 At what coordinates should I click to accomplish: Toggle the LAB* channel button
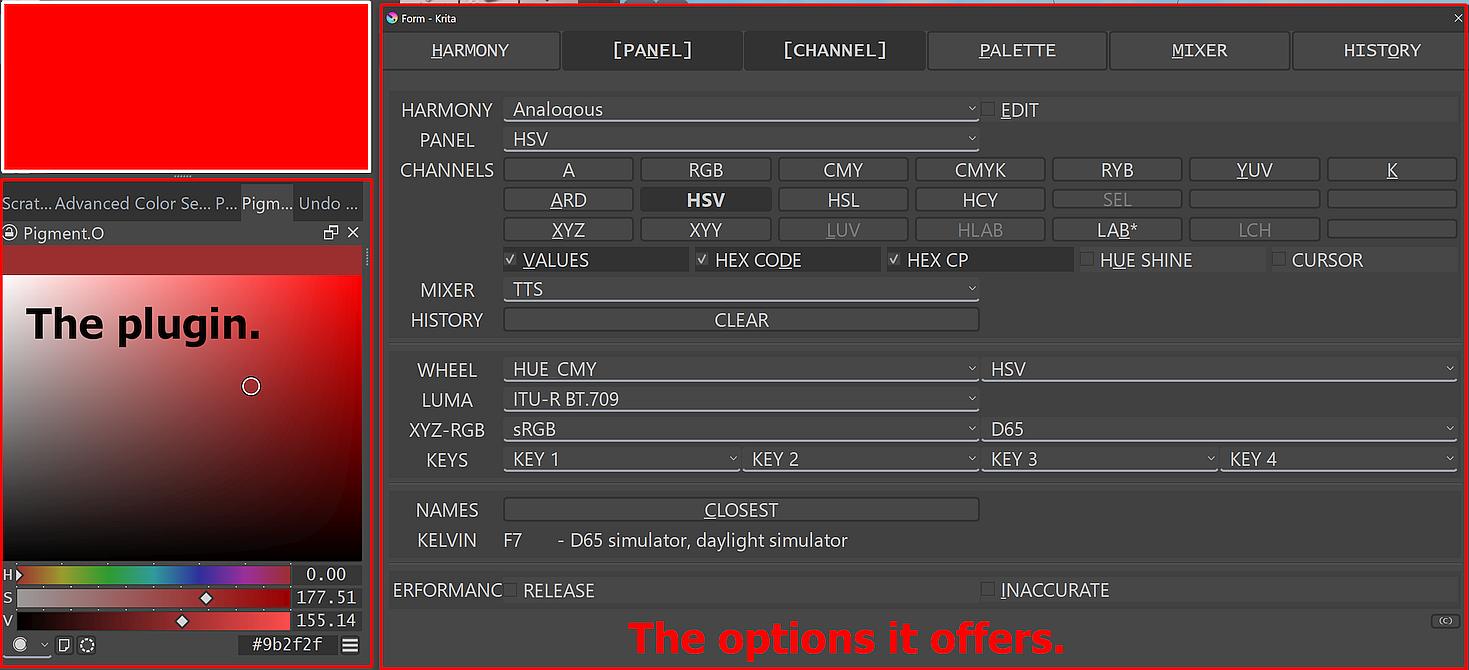(x=1117, y=230)
